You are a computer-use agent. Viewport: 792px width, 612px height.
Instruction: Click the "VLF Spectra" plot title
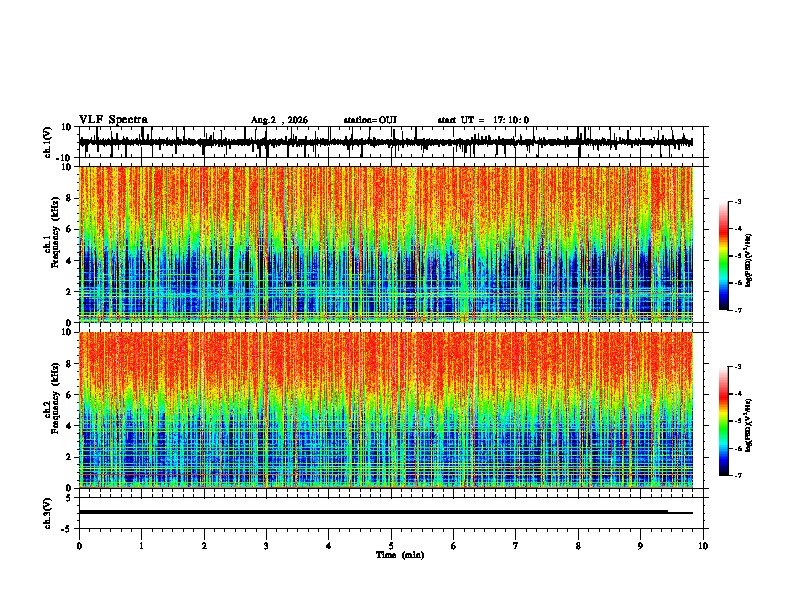(x=113, y=120)
